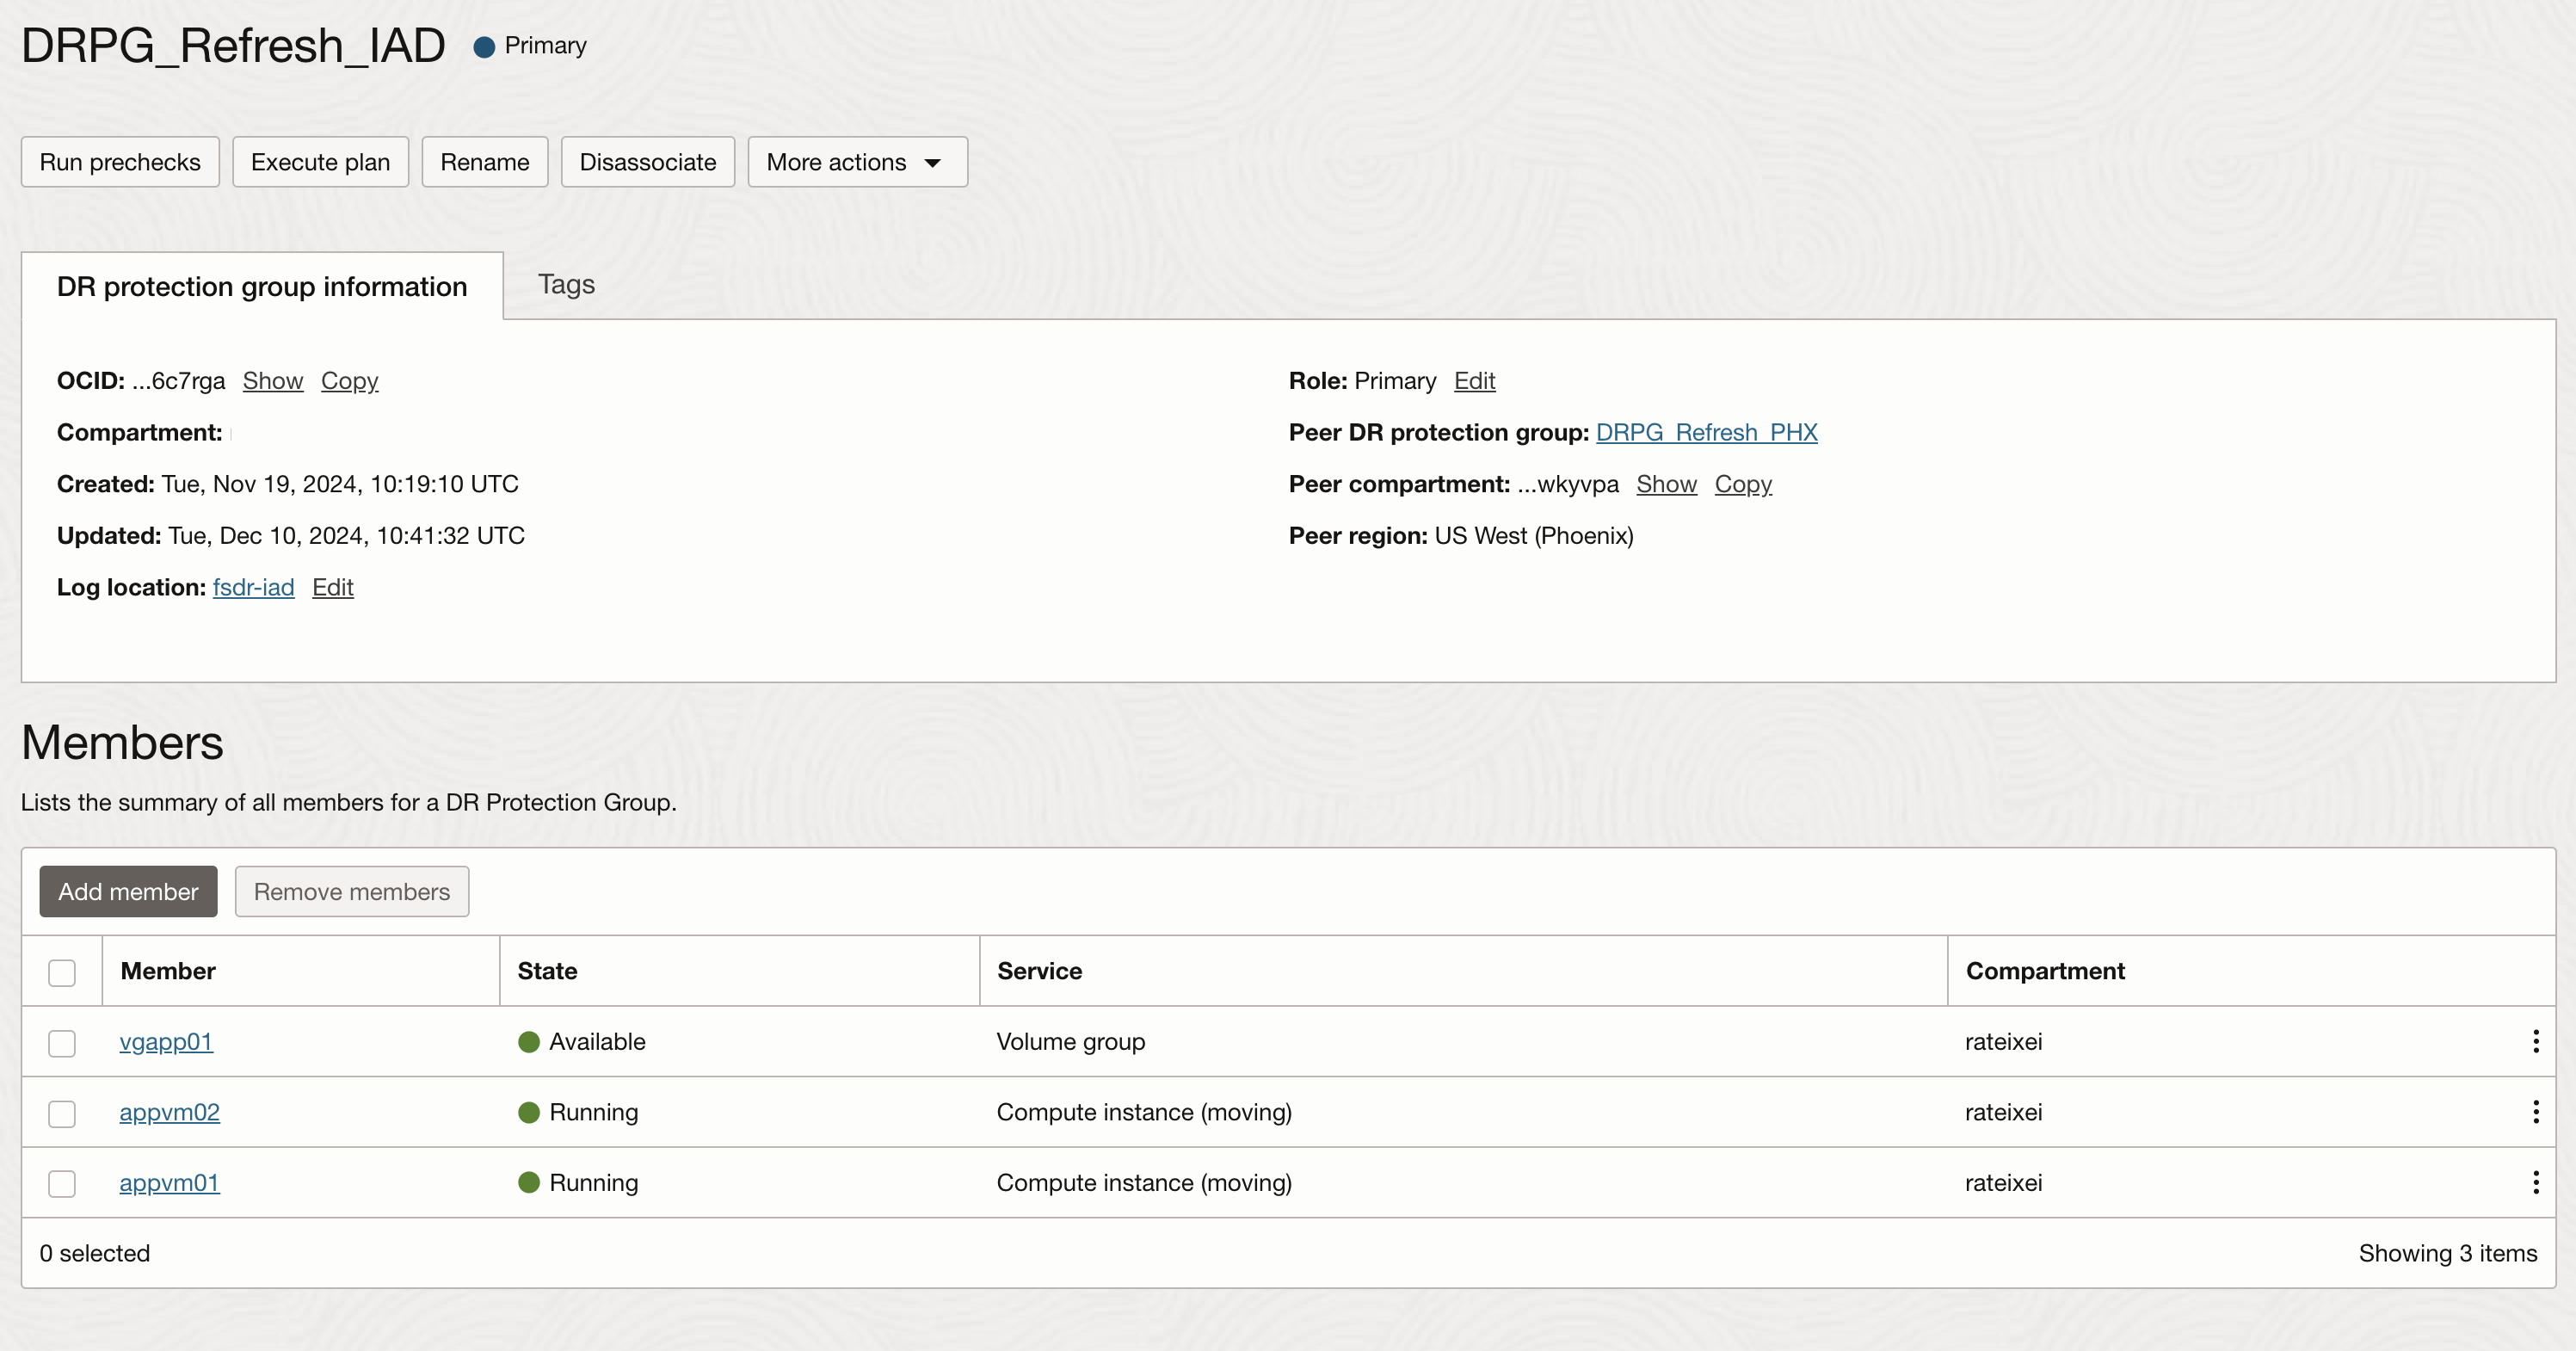Viewport: 2576px width, 1351px height.
Task: Copy the OCID value
Action: (x=349, y=381)
